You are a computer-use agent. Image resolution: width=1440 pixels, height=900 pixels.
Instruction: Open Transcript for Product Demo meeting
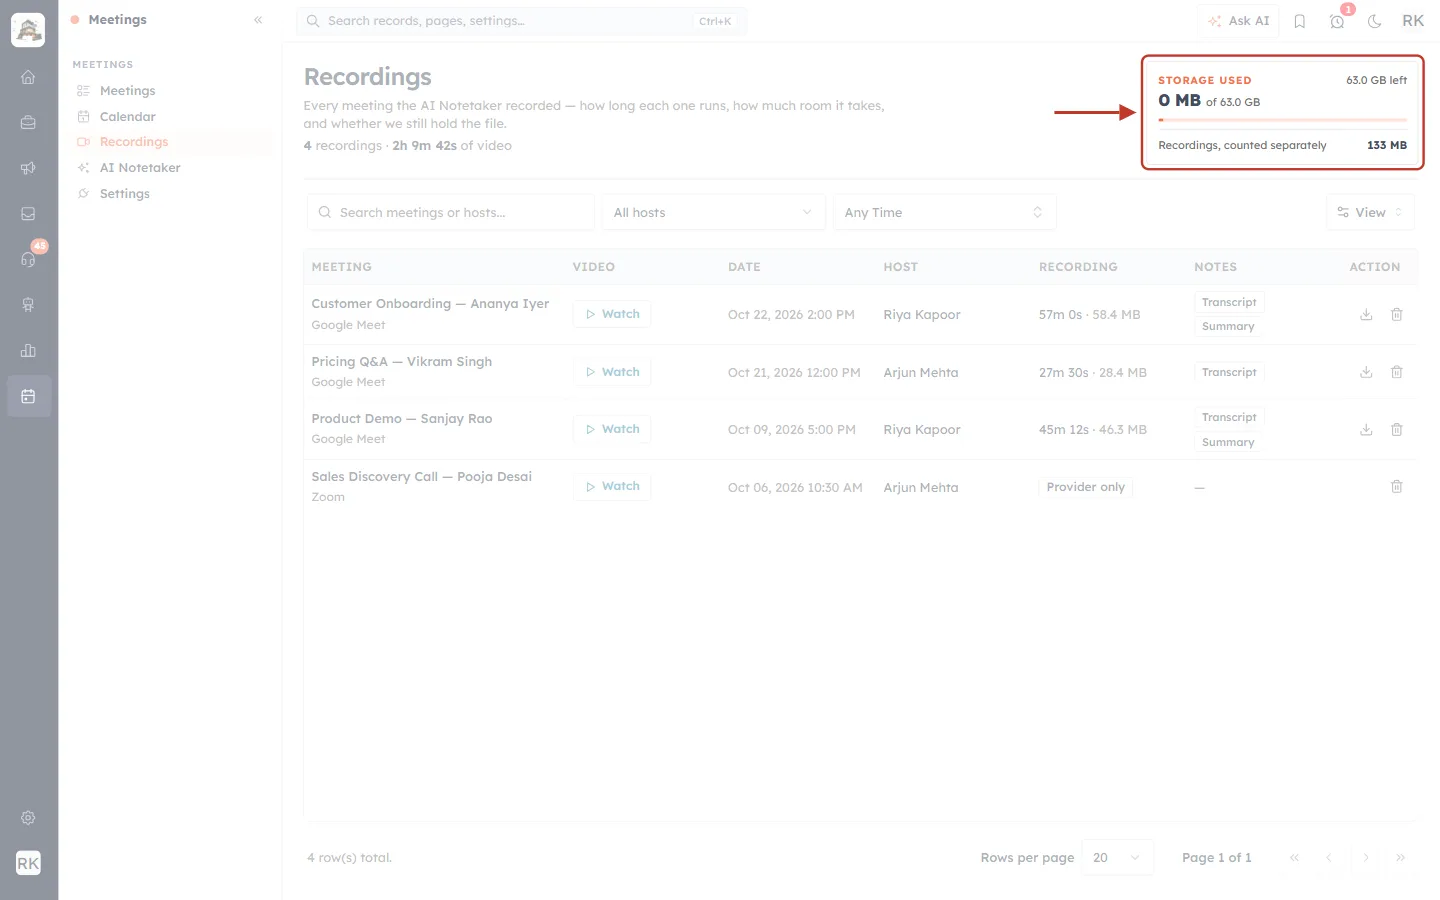(x=1229, y=417)
